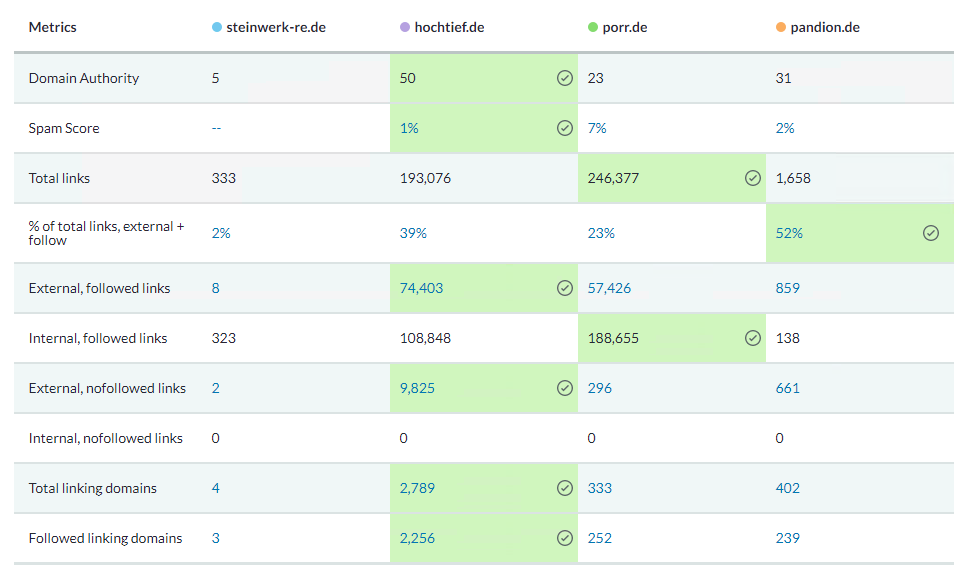Select the Domain Authority row label
Image resolution: width=969 pixels, height=583 pixels.
pyautogui.click(x=83, y=78)
